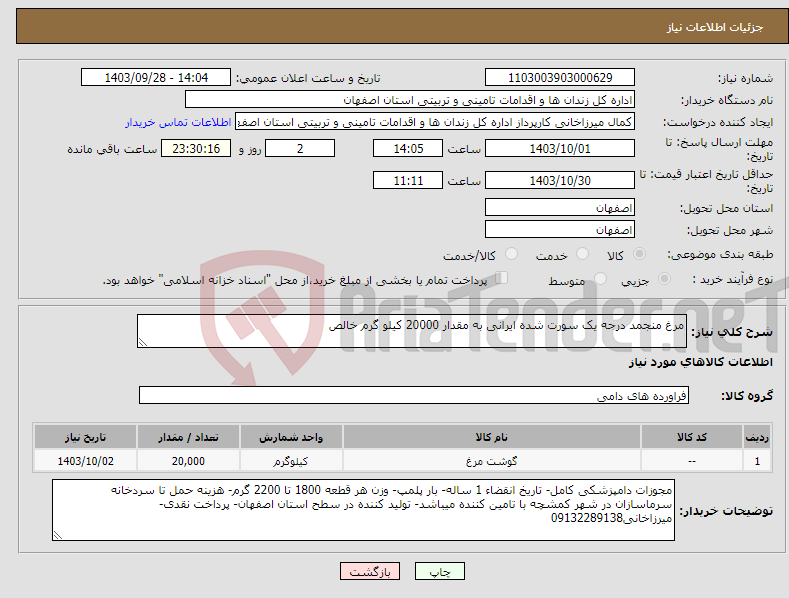Click the کد کالا column header
Image resolution: width=789 pixels, height=598 pixels.
(x=692, y=437)
